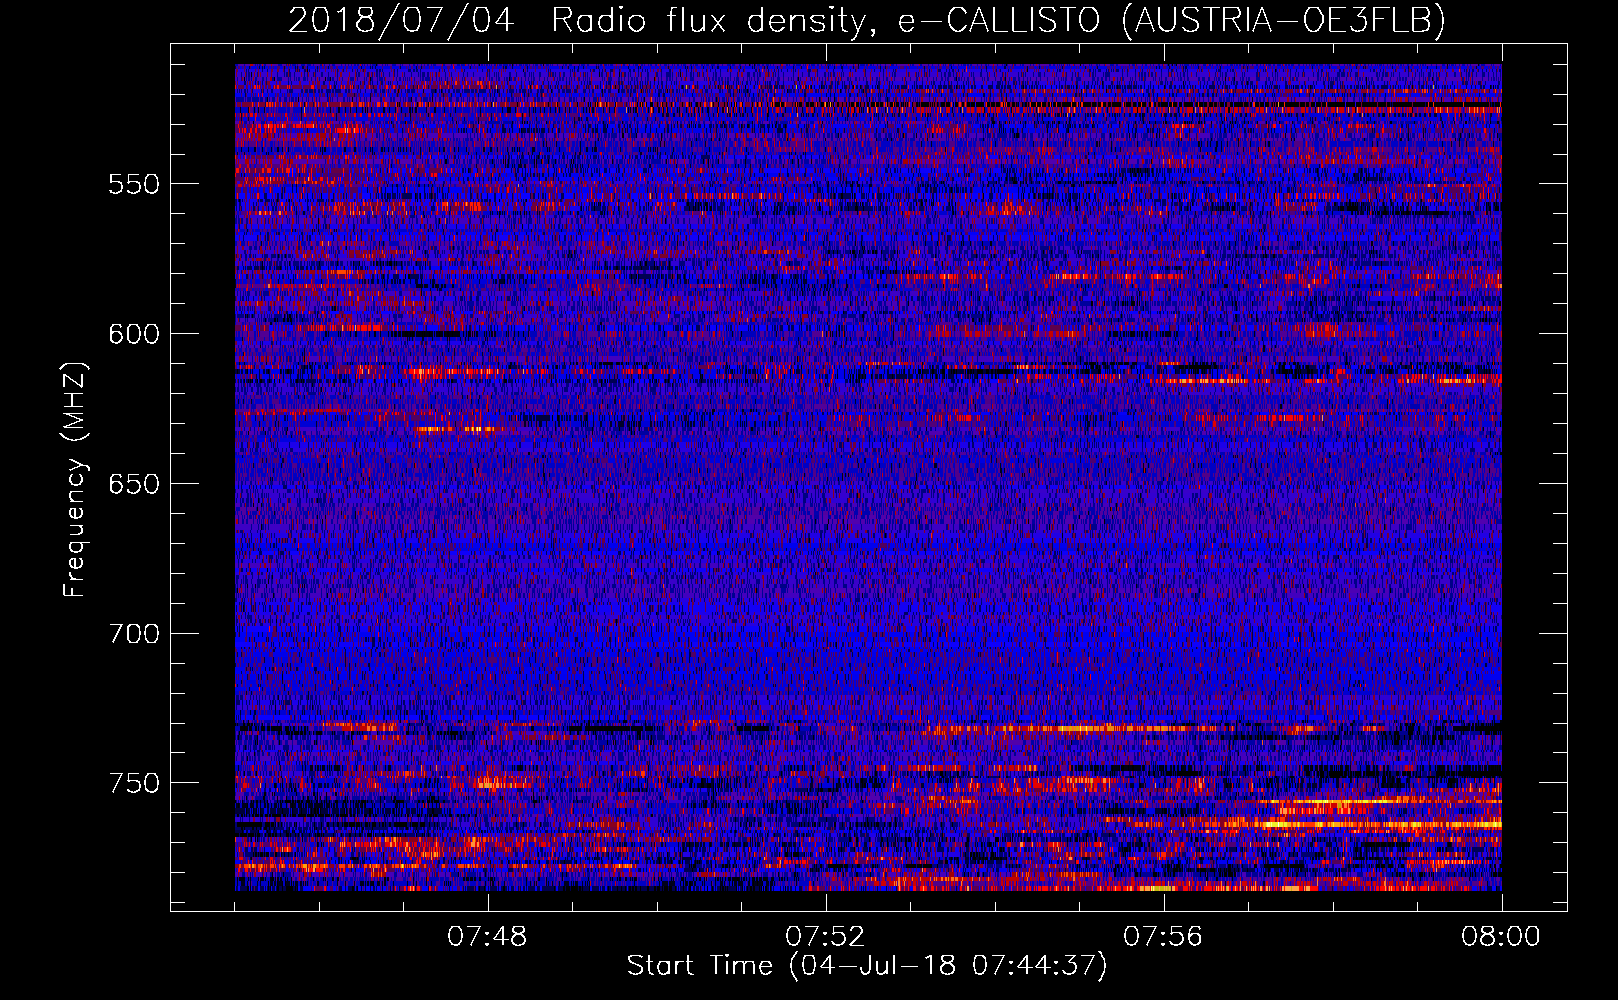The image size is (1618, 1000).
Task: Click the plot title mentioning e-CALLISTO
Action: pyautogui.click(x=867, y=21)
